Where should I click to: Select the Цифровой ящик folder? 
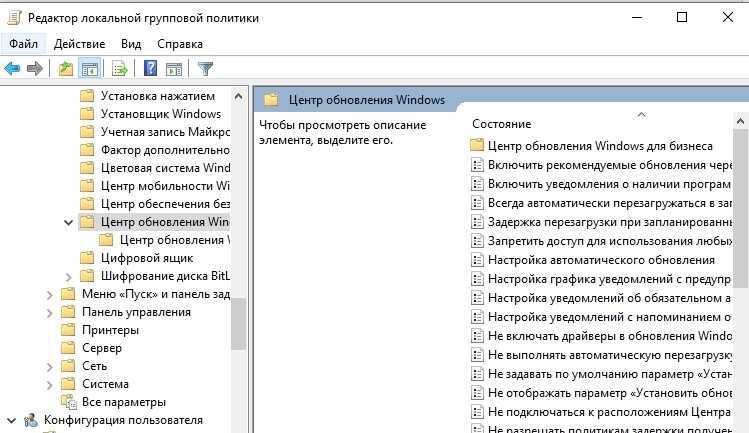(x=147, y=258)
